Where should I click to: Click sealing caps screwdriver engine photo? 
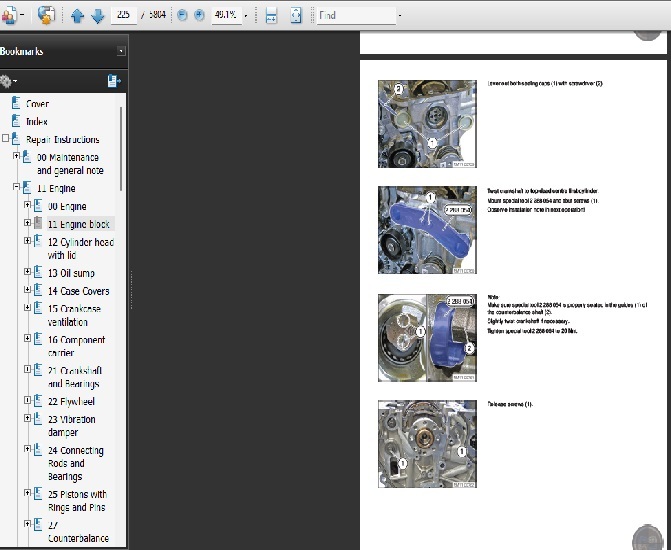click(x=427, y=124)
